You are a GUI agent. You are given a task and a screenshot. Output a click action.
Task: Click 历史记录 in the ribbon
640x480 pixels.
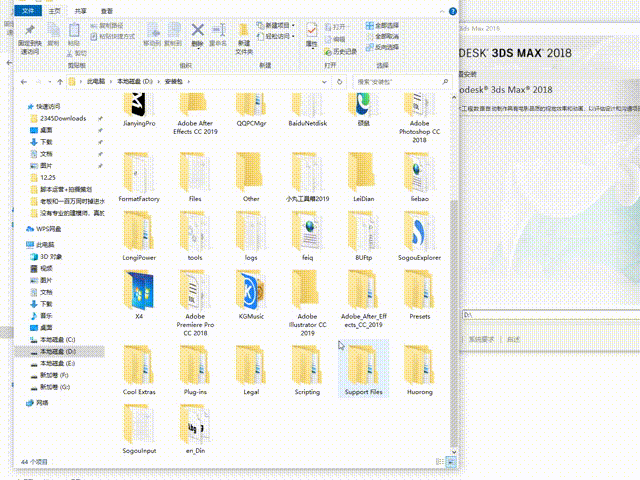click(x=340, y=52)
